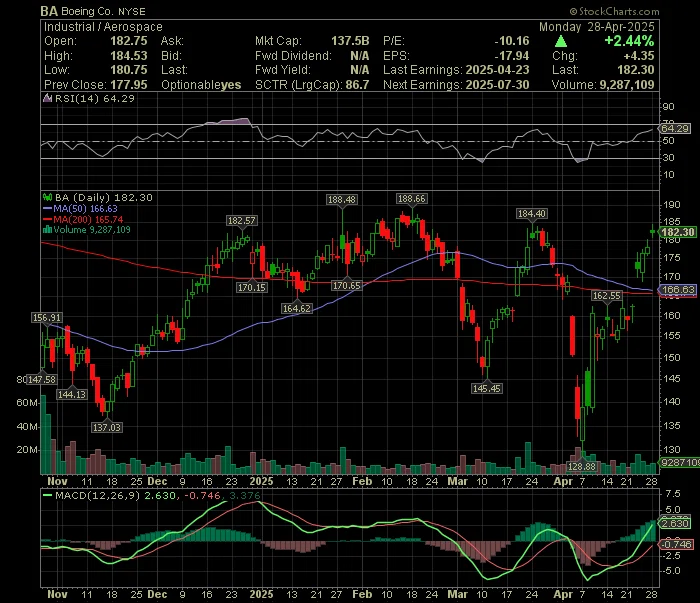This screenshot has height=603, width=700.
Task: Click the 166.63 MA(50) axis tag
Action: (678, 290)
